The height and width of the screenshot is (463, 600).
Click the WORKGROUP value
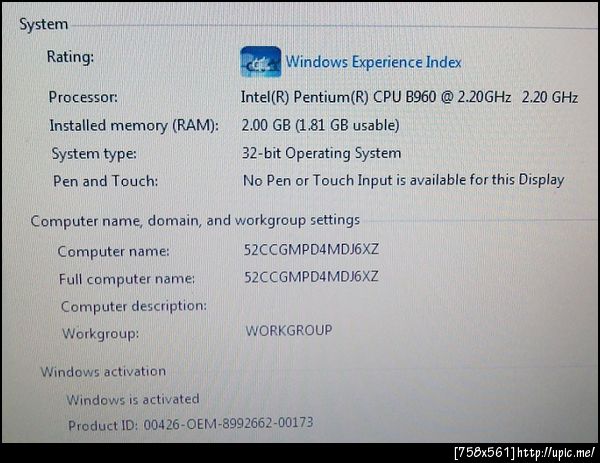(x=289, y=330)
